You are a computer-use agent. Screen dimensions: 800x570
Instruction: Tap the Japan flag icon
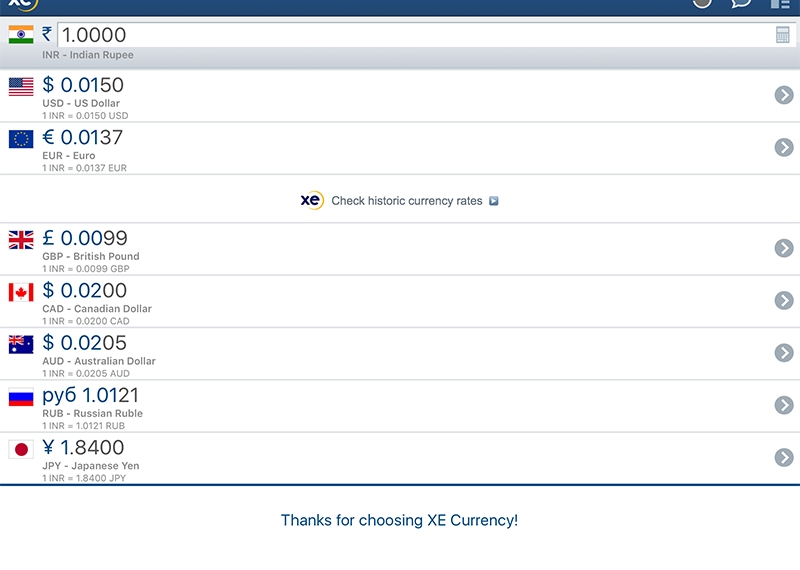tap(21, 449)
